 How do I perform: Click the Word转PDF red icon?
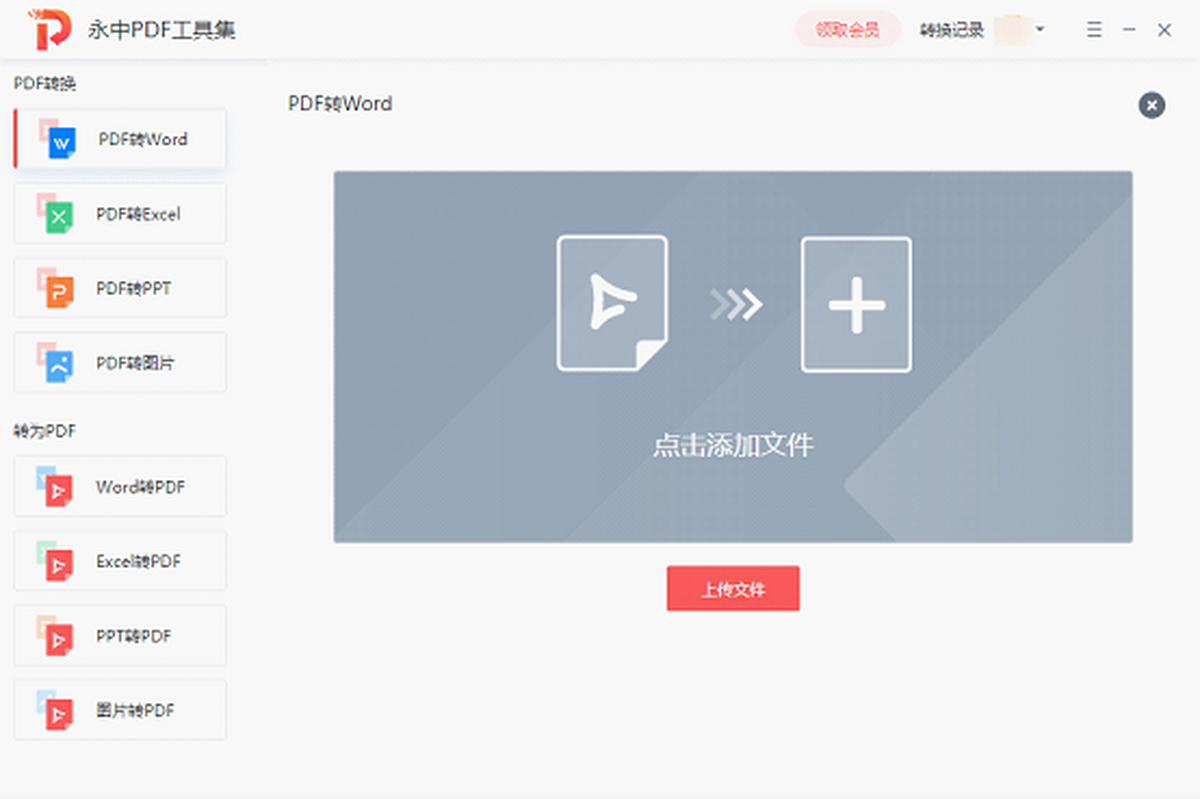[60, 490]
